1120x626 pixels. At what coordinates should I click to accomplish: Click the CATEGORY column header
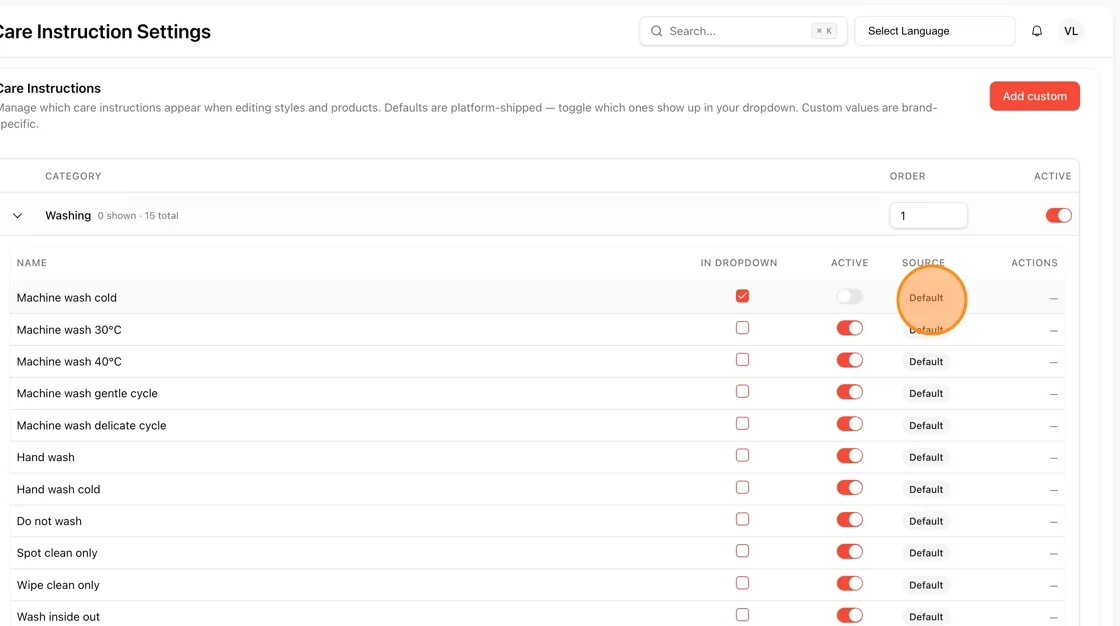[x=73, y=176]
